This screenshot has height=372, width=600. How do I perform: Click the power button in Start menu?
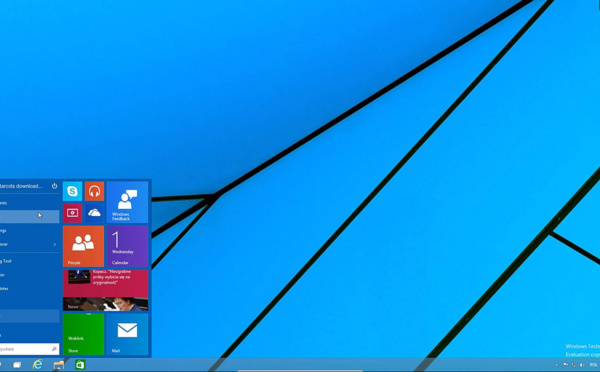pos(54,186)
